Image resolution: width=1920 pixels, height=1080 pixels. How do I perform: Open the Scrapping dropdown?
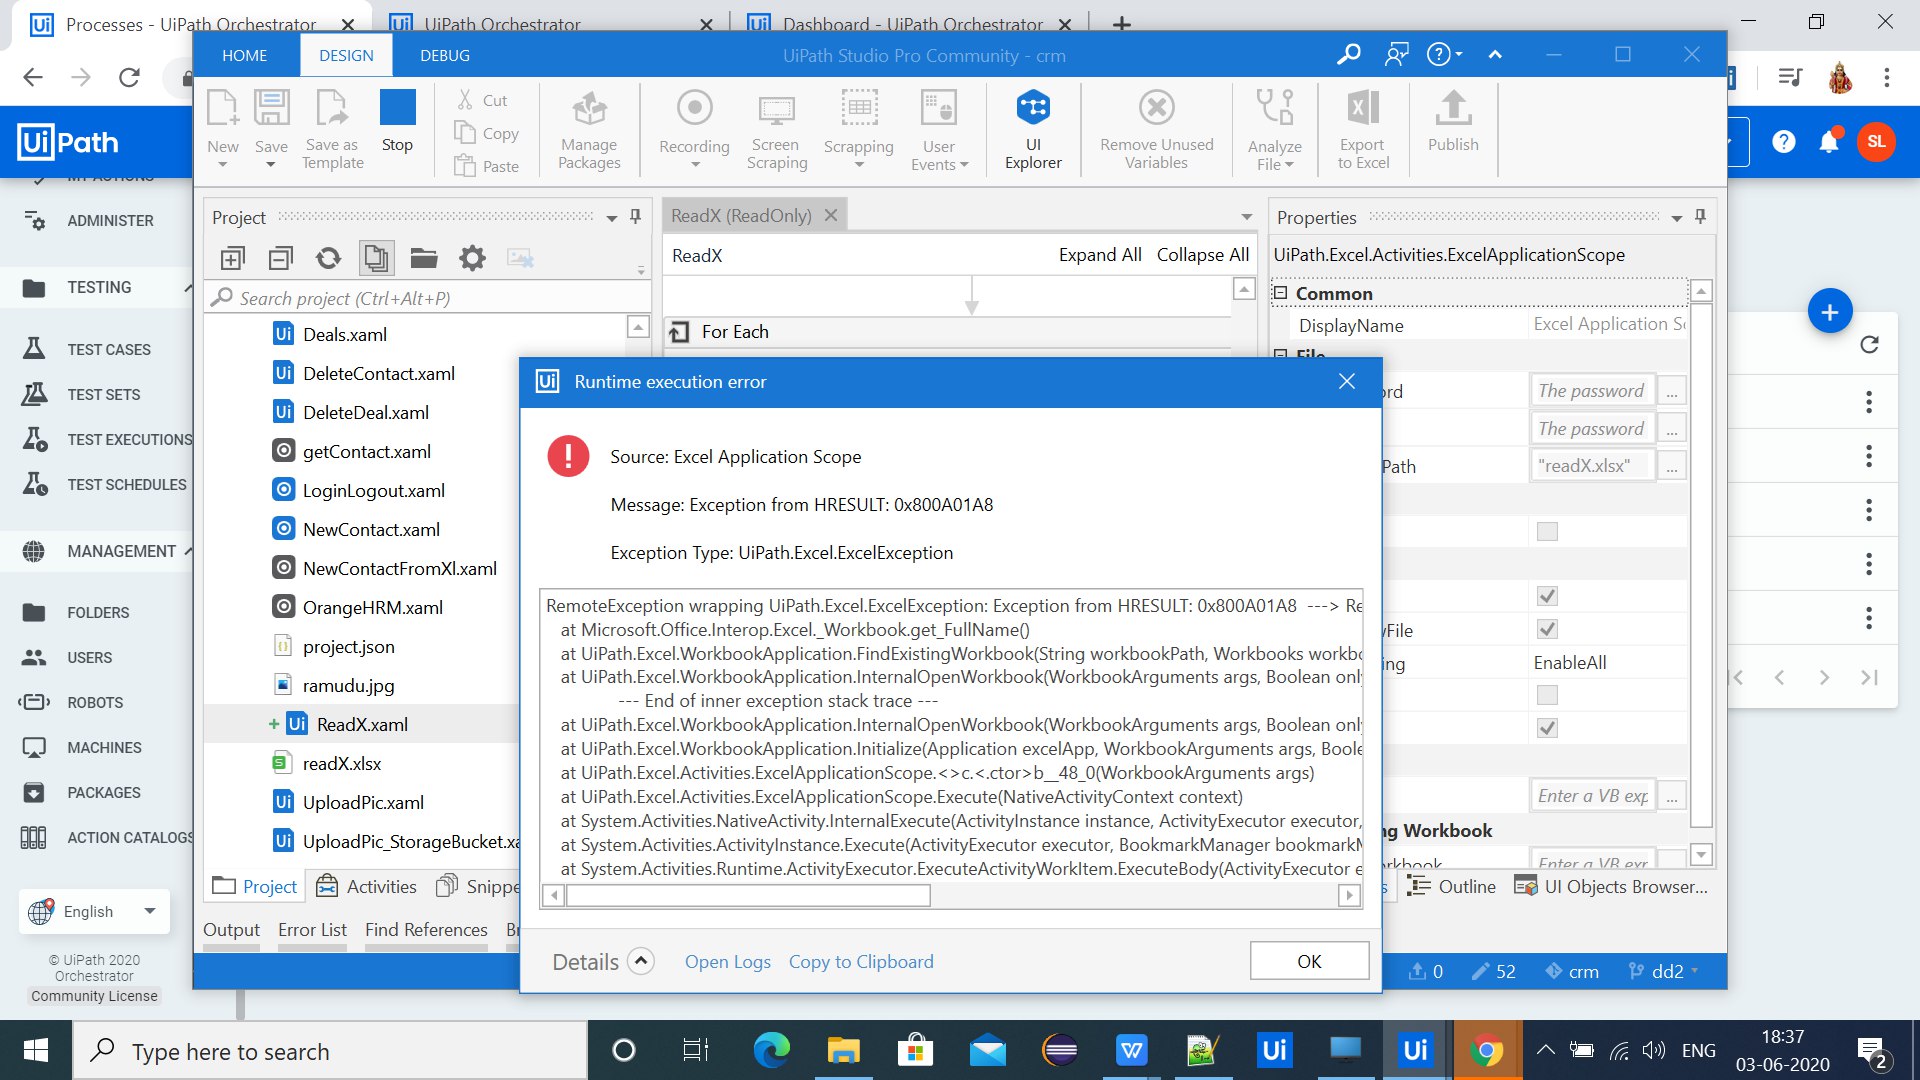coord(859,164)
